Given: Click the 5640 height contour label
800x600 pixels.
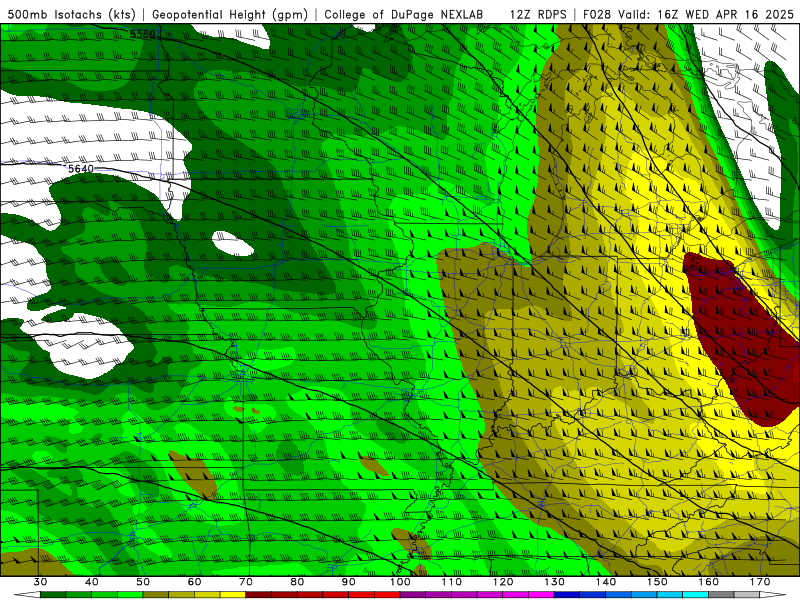Looking at the screenshot, I should 81,169.
